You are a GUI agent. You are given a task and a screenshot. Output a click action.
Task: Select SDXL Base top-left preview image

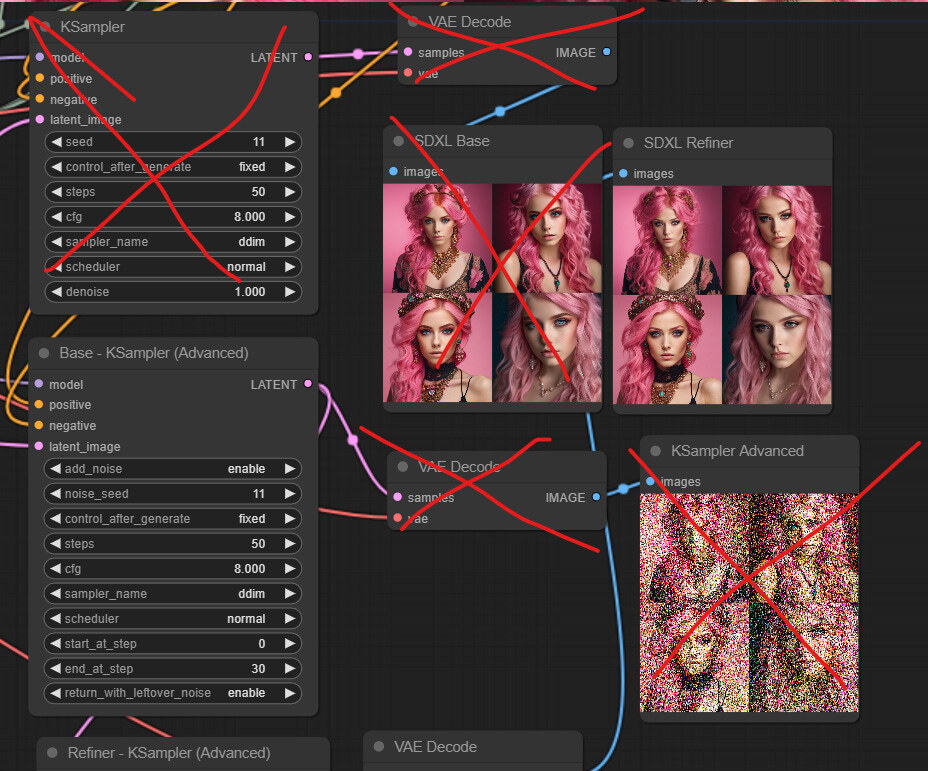point(437,238)
